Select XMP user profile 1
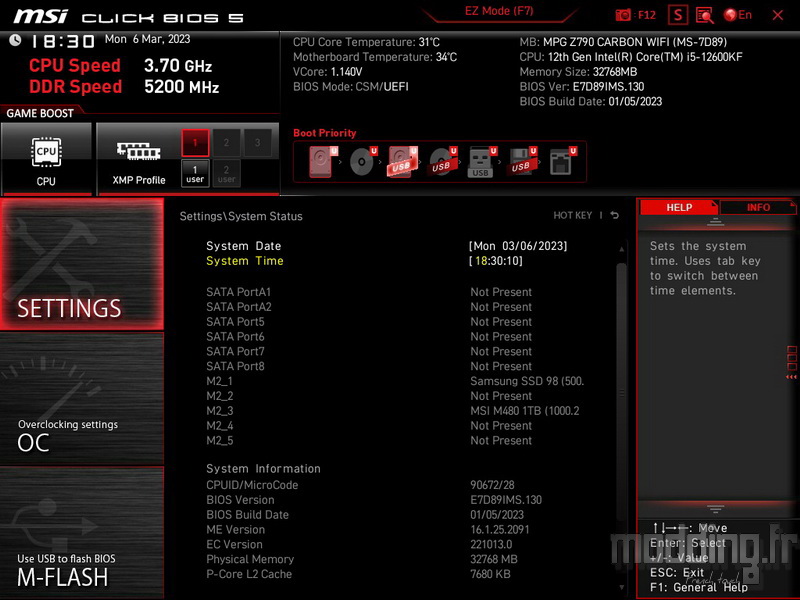Image resolution: width=800 pixels, height=600 pixels. [195, 174]
